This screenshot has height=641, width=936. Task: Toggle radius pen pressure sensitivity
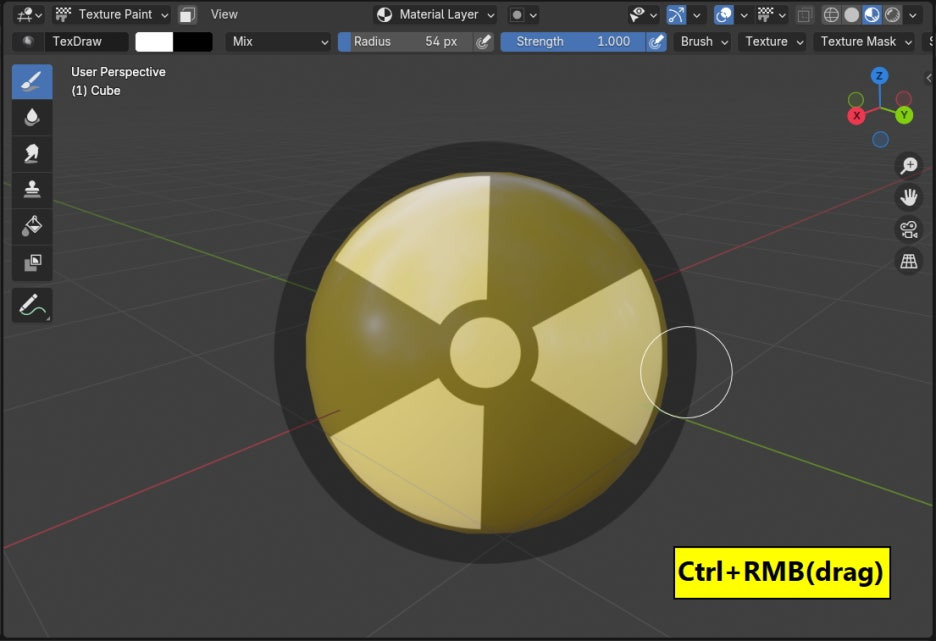pyautogui.click(x=484, y=41)
